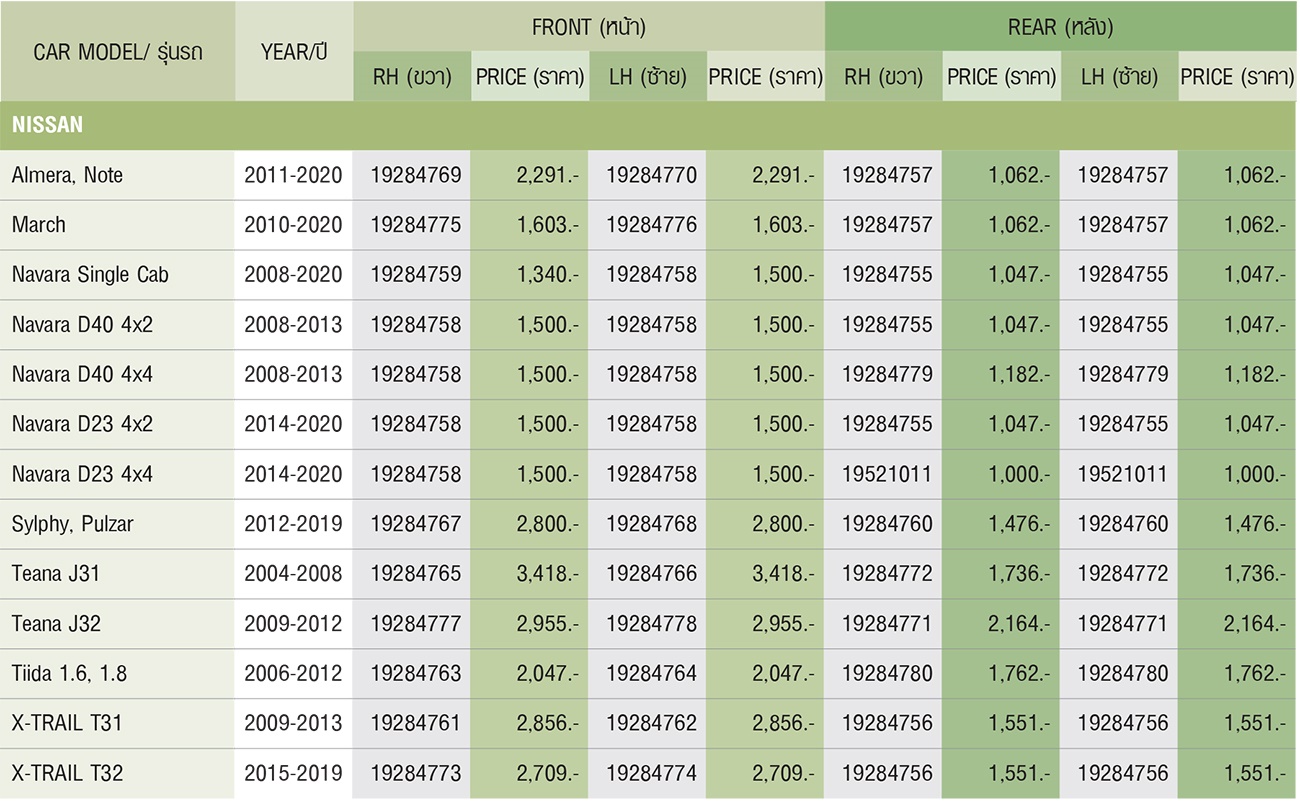Select part number 19284767
Viewport: 1300px width, 803px height.
416,524
